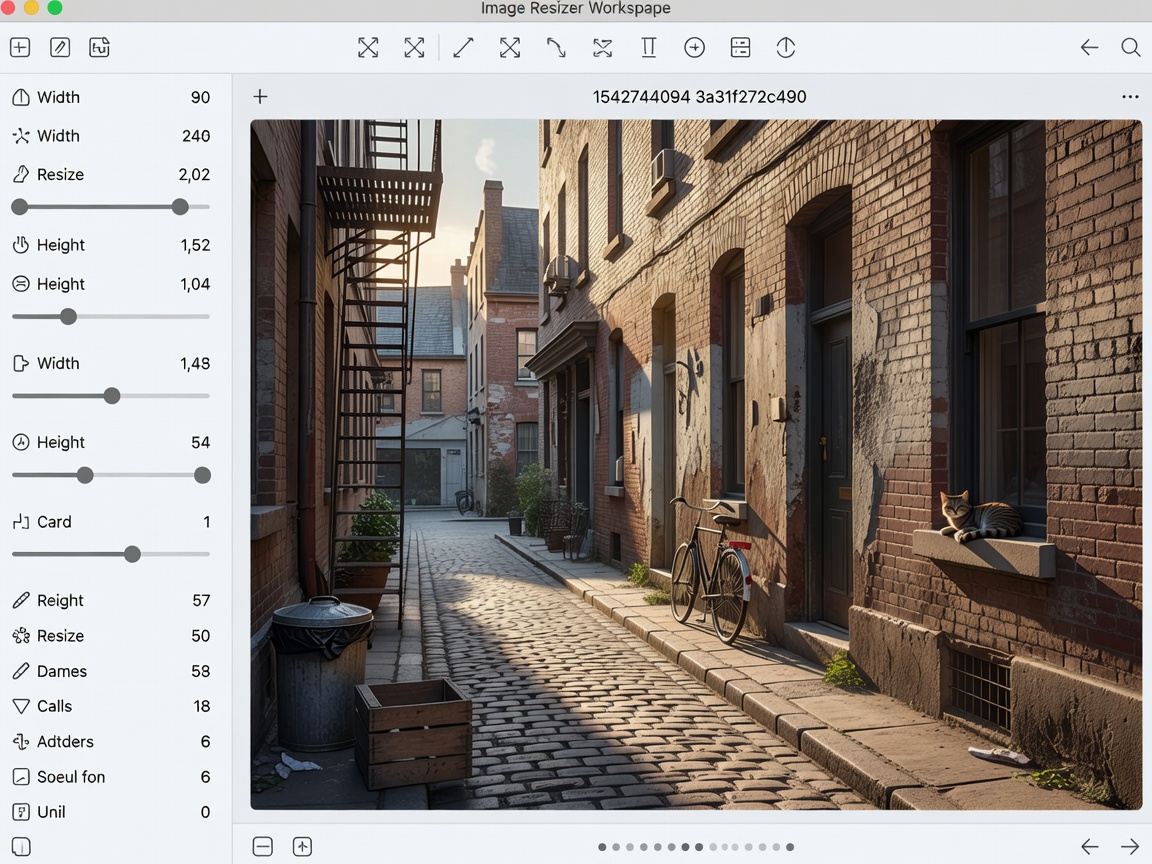1152x864 pixels.
Task: Click the round icon beside Height 1,04
Action: [21, 284]
